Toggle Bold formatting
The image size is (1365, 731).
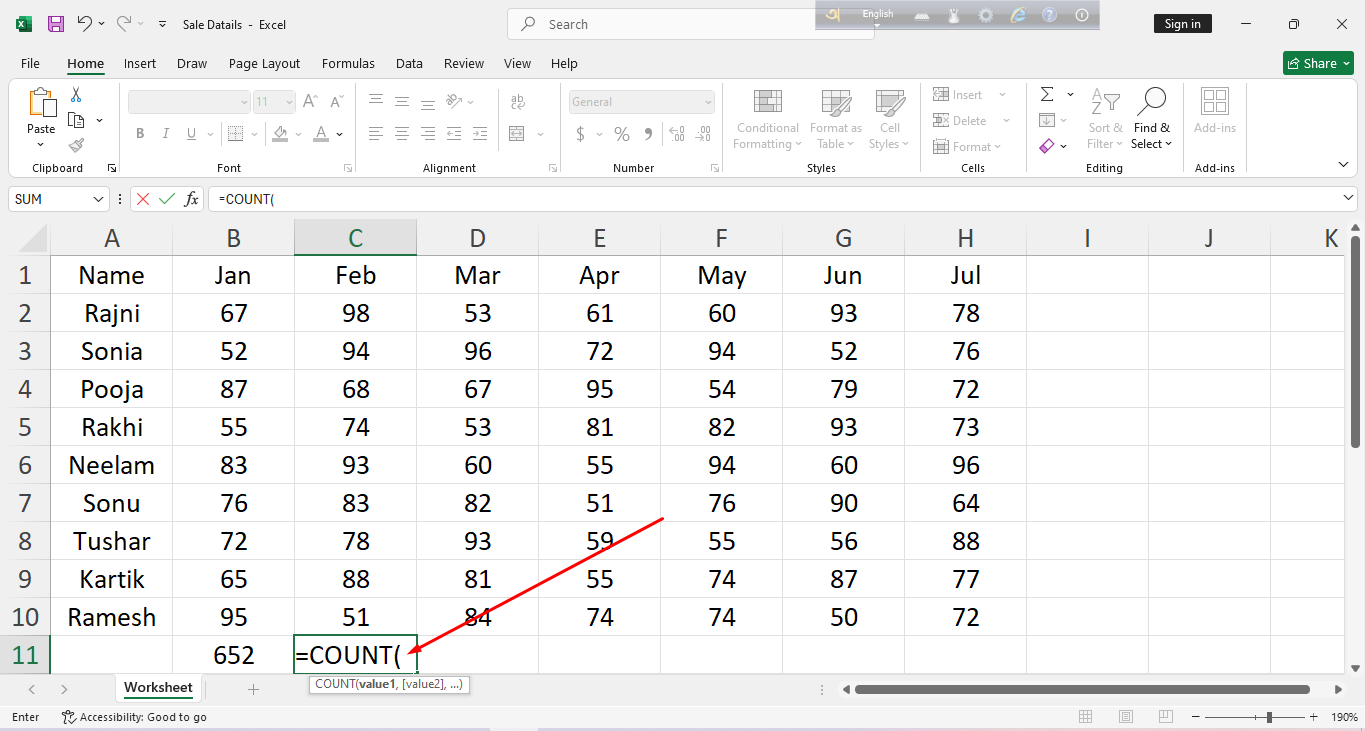[x=140, y=134]
